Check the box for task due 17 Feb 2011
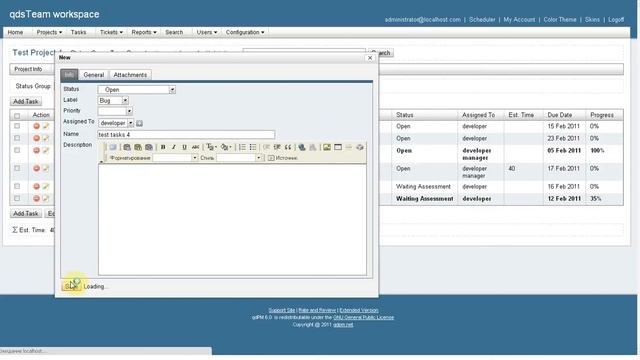The height and width of the screenshot is (360, 640). pos(17,168)
